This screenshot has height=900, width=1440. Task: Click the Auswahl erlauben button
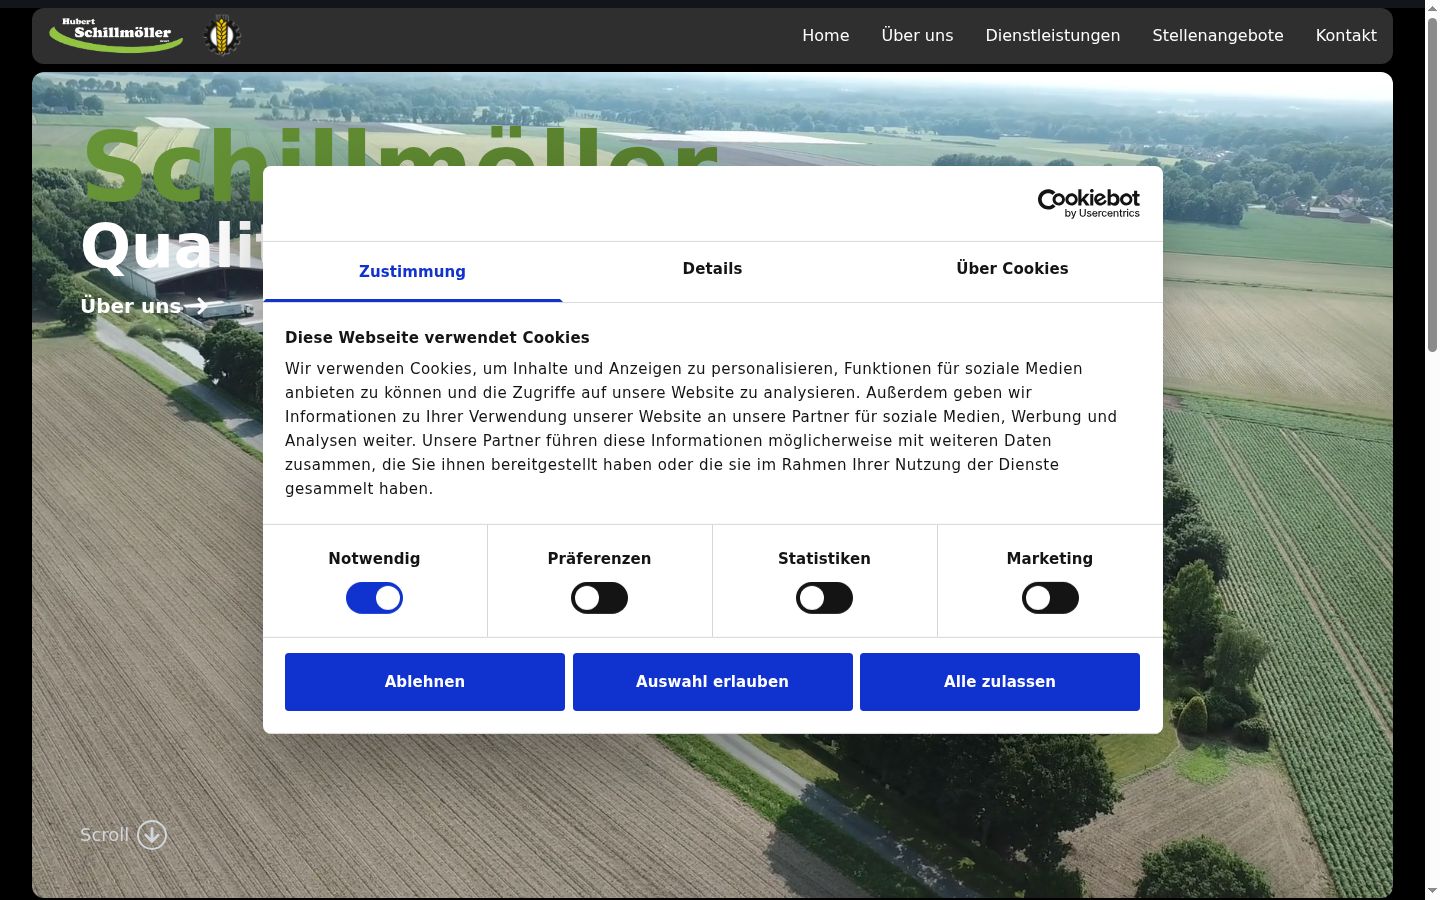[x=713, y=682]
